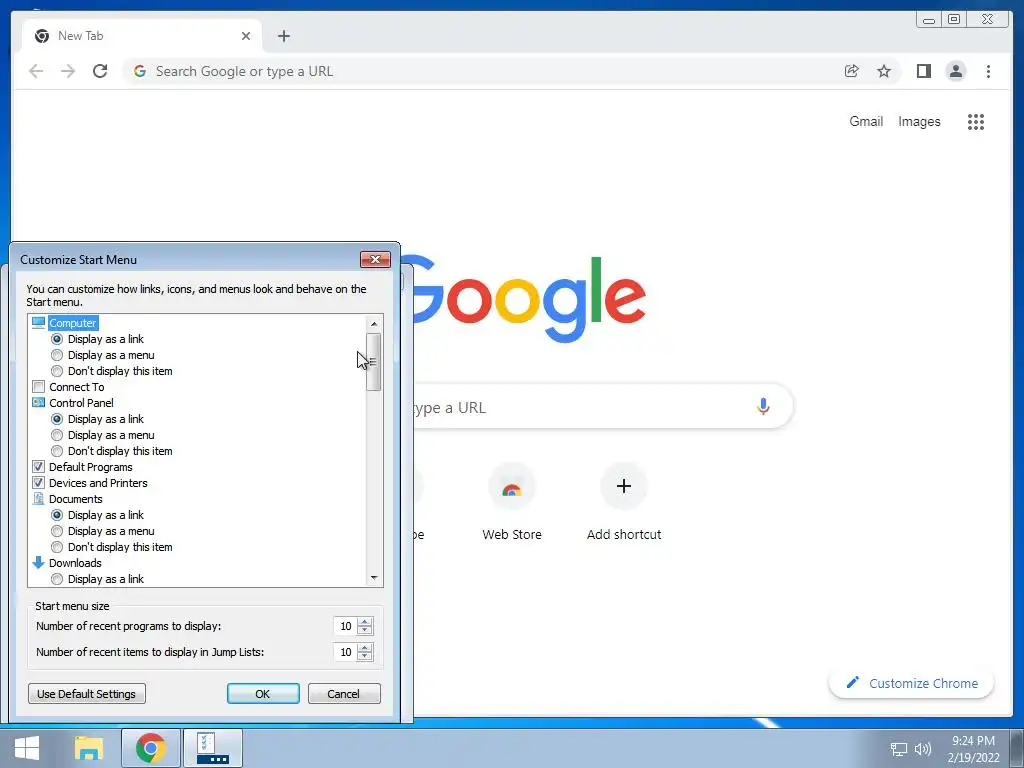The width and height of the screenshot is (1024, 768).
Task: Open taskbar clock and date
Action: (x=973, y=749)
